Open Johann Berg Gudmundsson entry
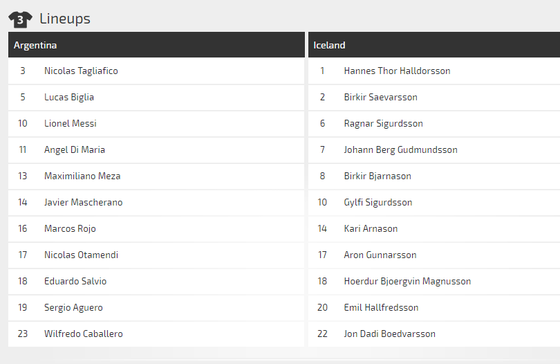Viewport: 560px width, 364px height. click(401, 150)
